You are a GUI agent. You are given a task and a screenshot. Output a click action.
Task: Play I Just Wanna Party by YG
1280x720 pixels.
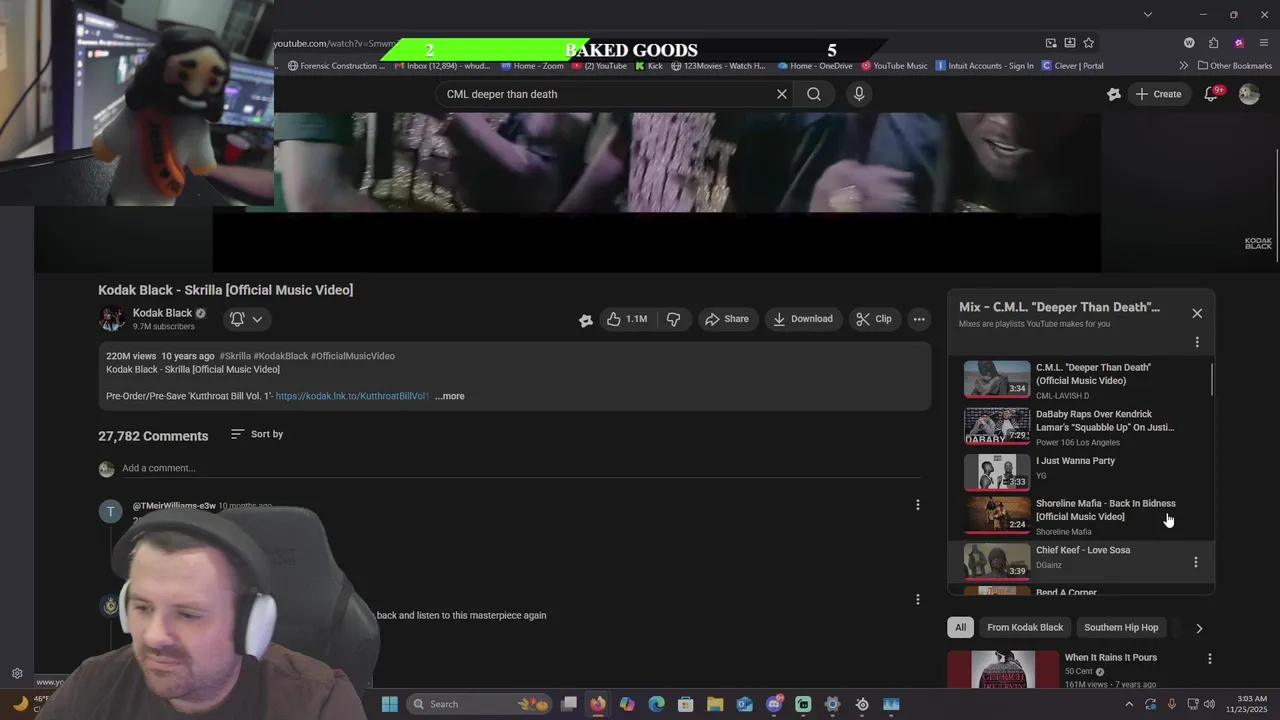tap(1080, 473)
